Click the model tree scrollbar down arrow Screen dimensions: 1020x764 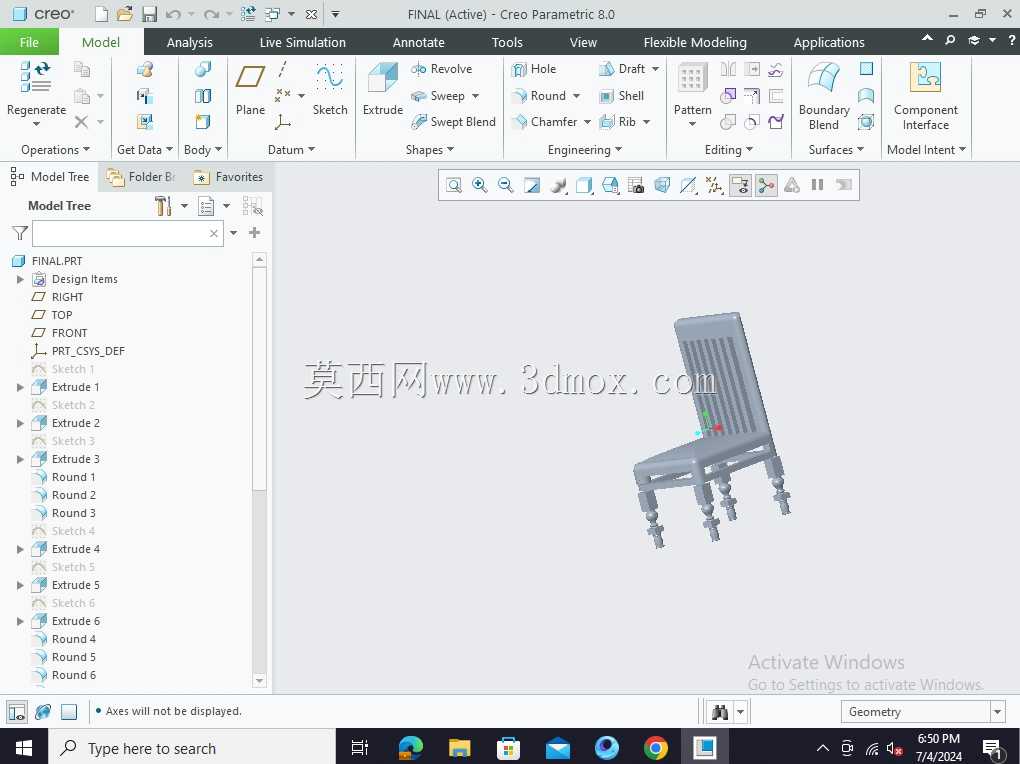click(x=259, y=681)
